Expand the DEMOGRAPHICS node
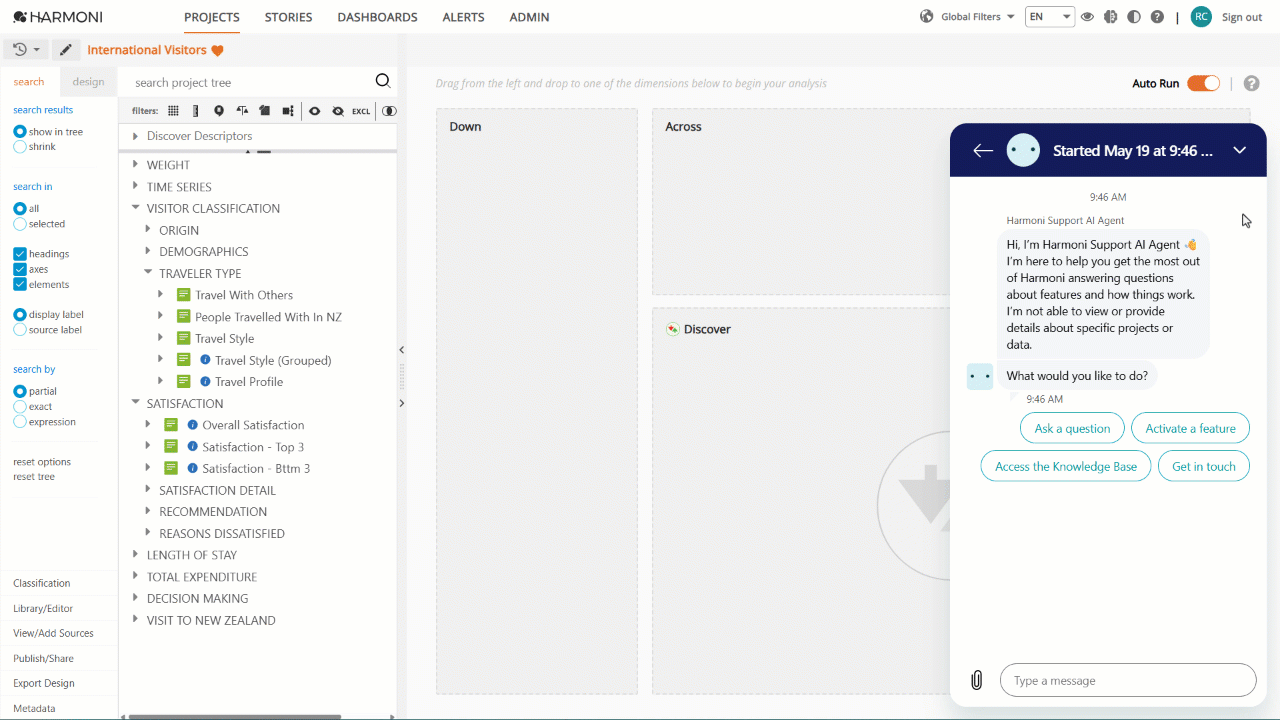1280x720 pixels. [148, 252]
